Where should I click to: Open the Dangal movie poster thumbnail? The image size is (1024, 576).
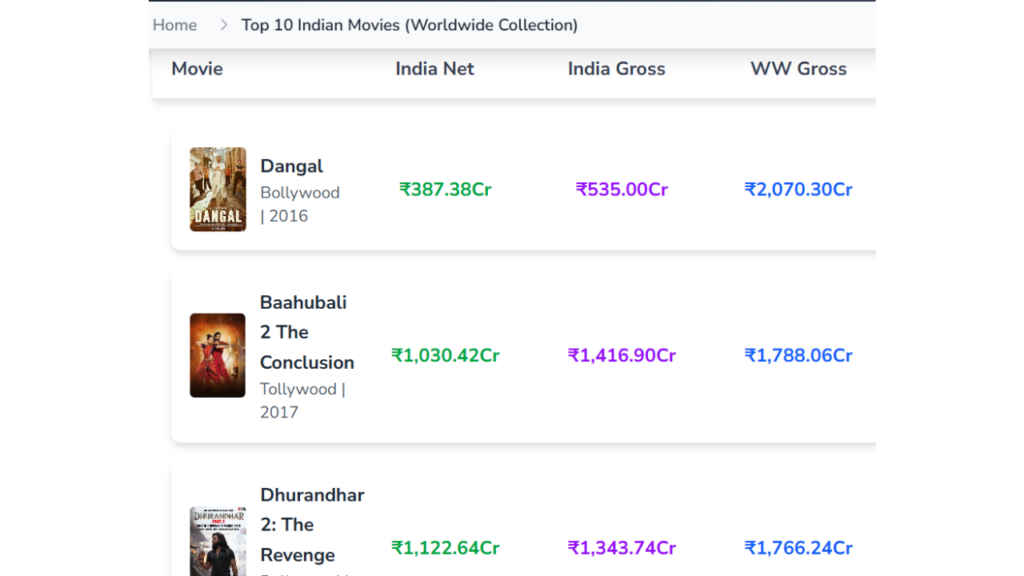point(218,189)
